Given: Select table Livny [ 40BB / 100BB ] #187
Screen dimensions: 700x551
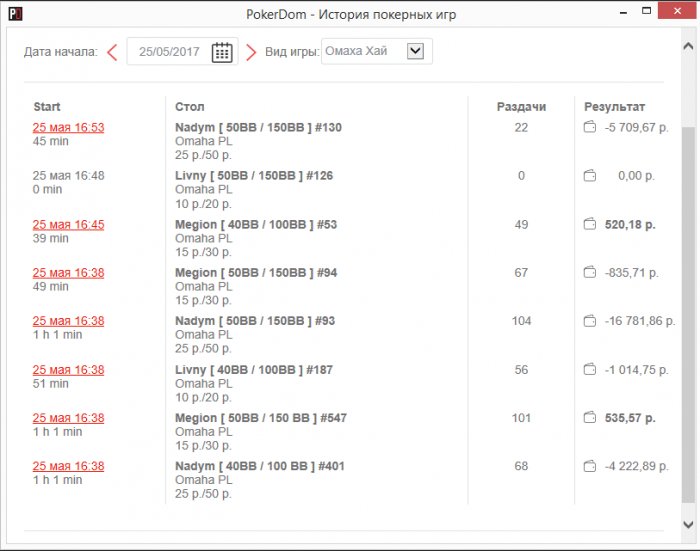Looking at the screenshot, I should [x=254, y=370].
